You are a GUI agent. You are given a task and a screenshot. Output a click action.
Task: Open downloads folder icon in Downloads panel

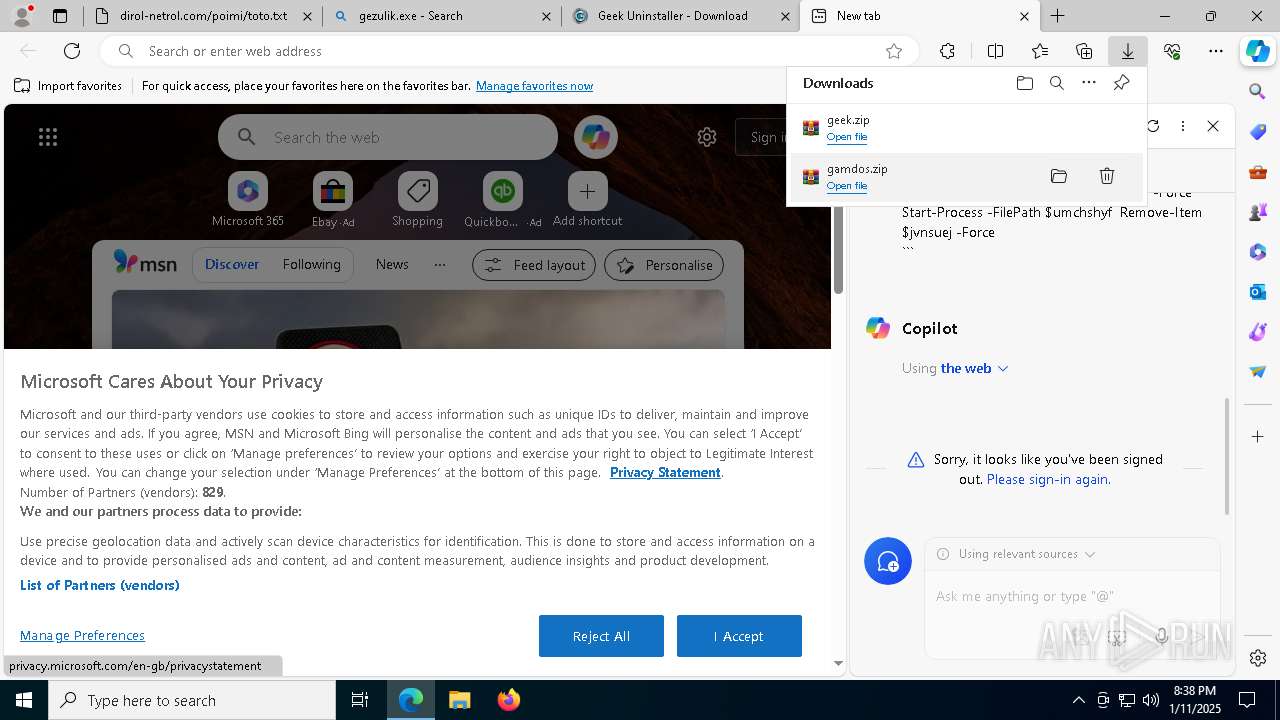1025,83
